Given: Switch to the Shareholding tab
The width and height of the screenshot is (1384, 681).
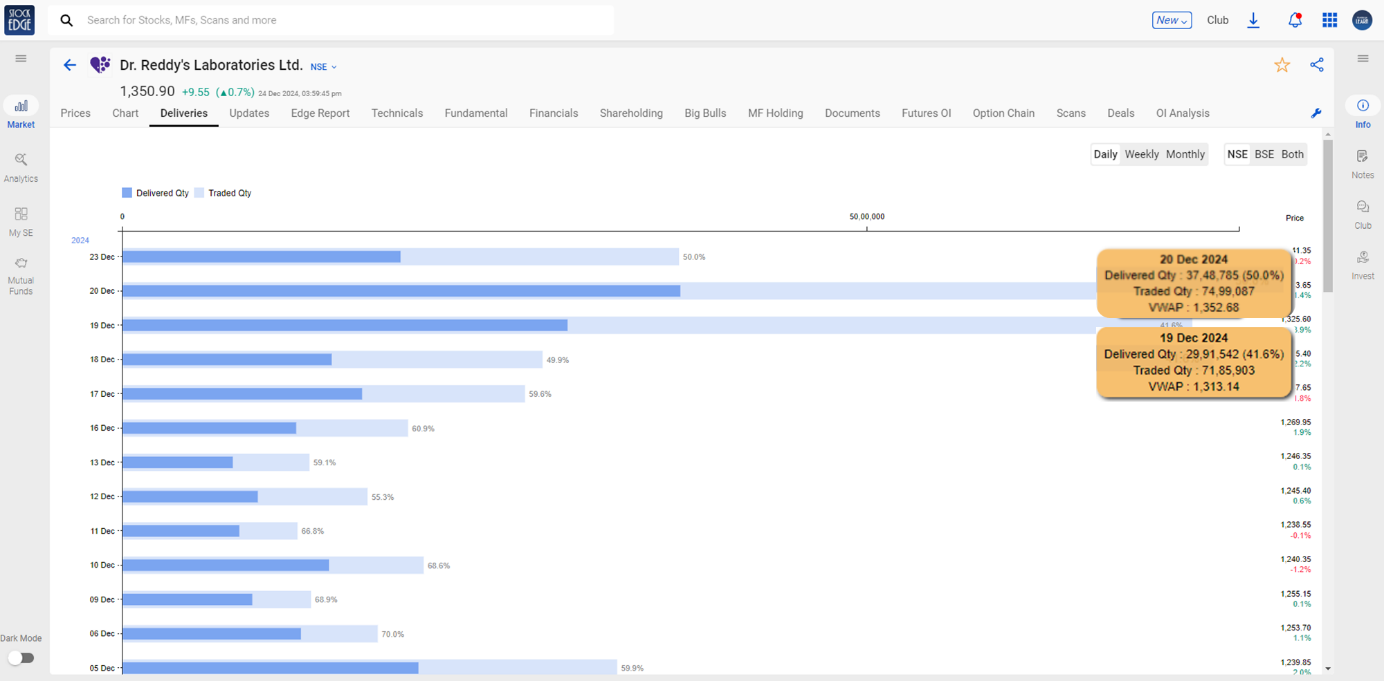Looking at the screenshot, I should click(631, 113).
